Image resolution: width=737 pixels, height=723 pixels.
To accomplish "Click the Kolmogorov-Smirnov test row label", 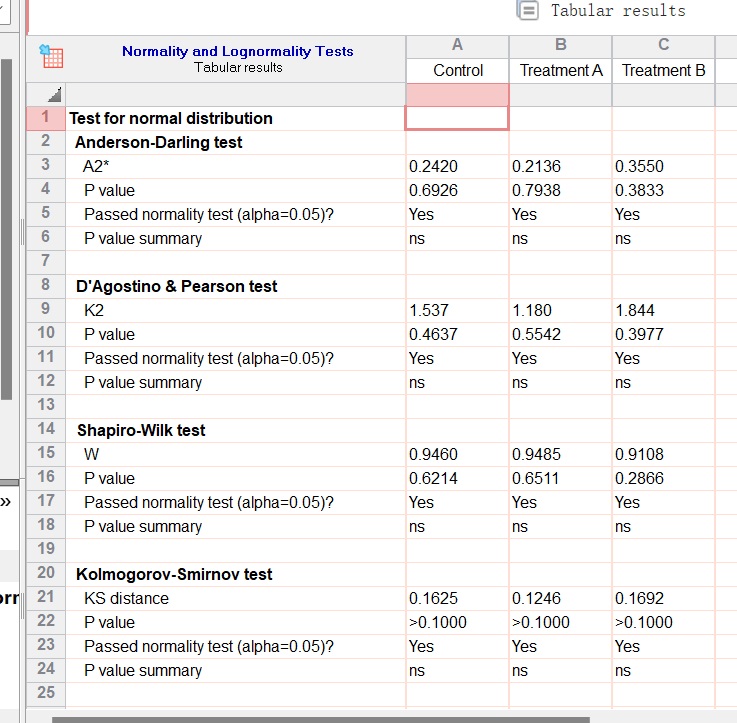I will coord(174,574).
